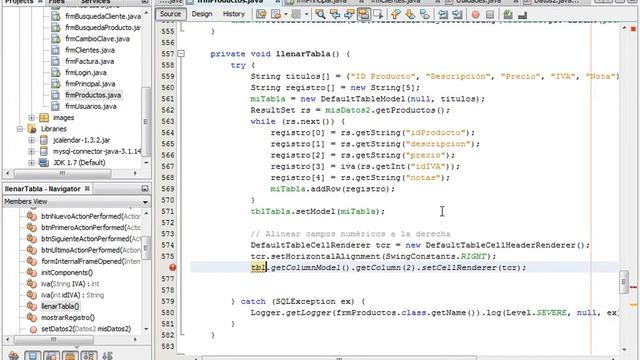Select frmFactura.java in tree
The width and height of the screenshot is (640, 360).
point(89,61)
